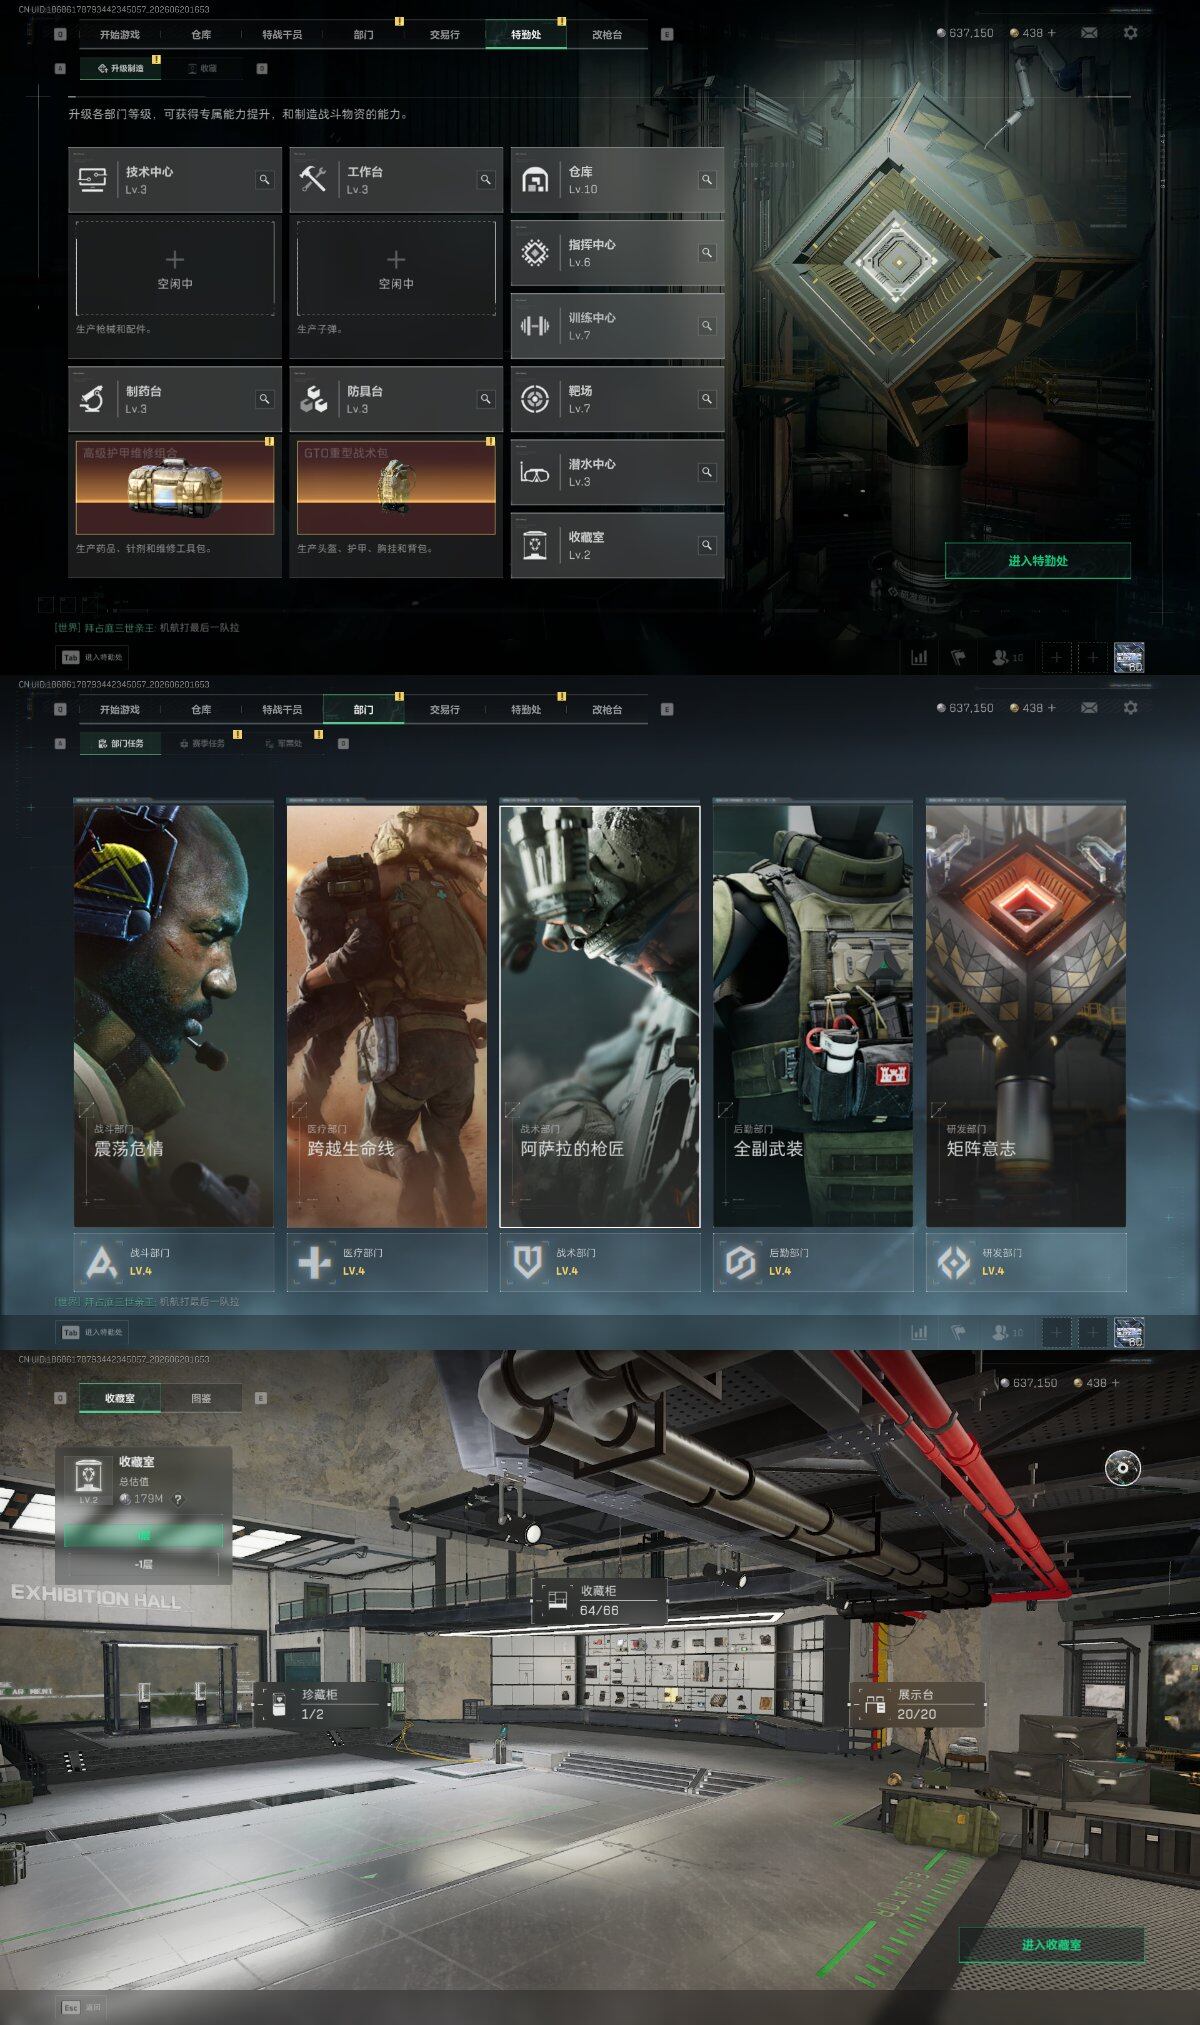
Task: Open the GTO重型战术包 production item
Action: [396, 487]
